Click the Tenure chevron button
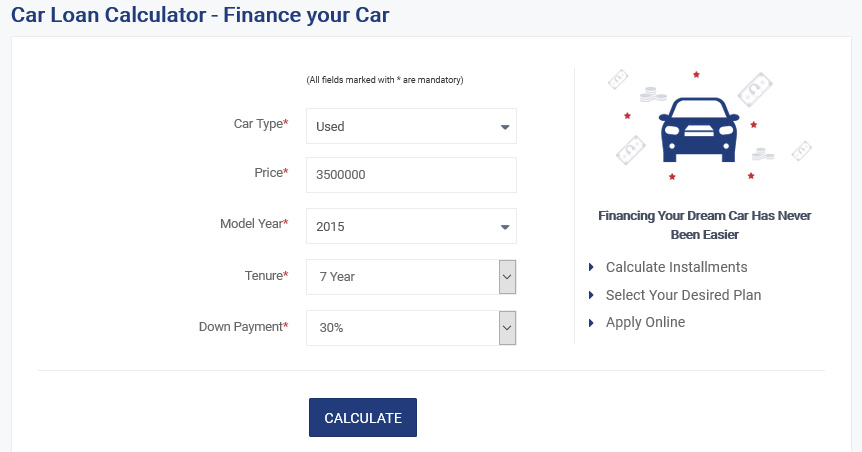This screenshot has height=452, width=862. [507, 277]
